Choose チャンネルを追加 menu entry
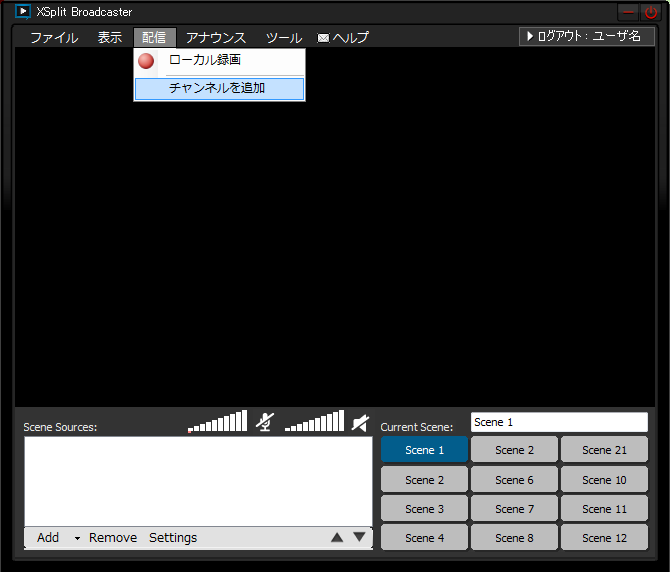670x572 pixels. click(220, 89)
